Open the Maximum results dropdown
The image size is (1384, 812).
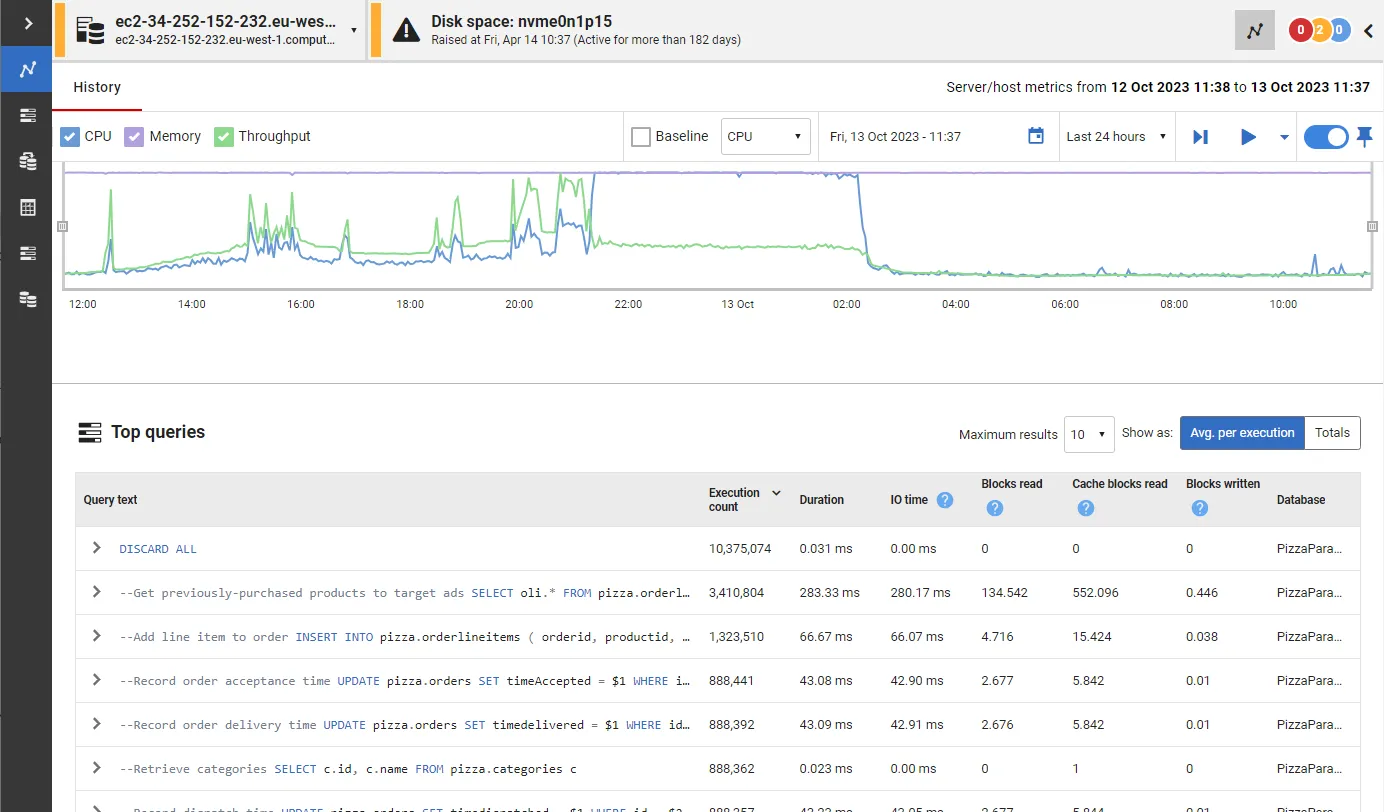[1089, 434]
